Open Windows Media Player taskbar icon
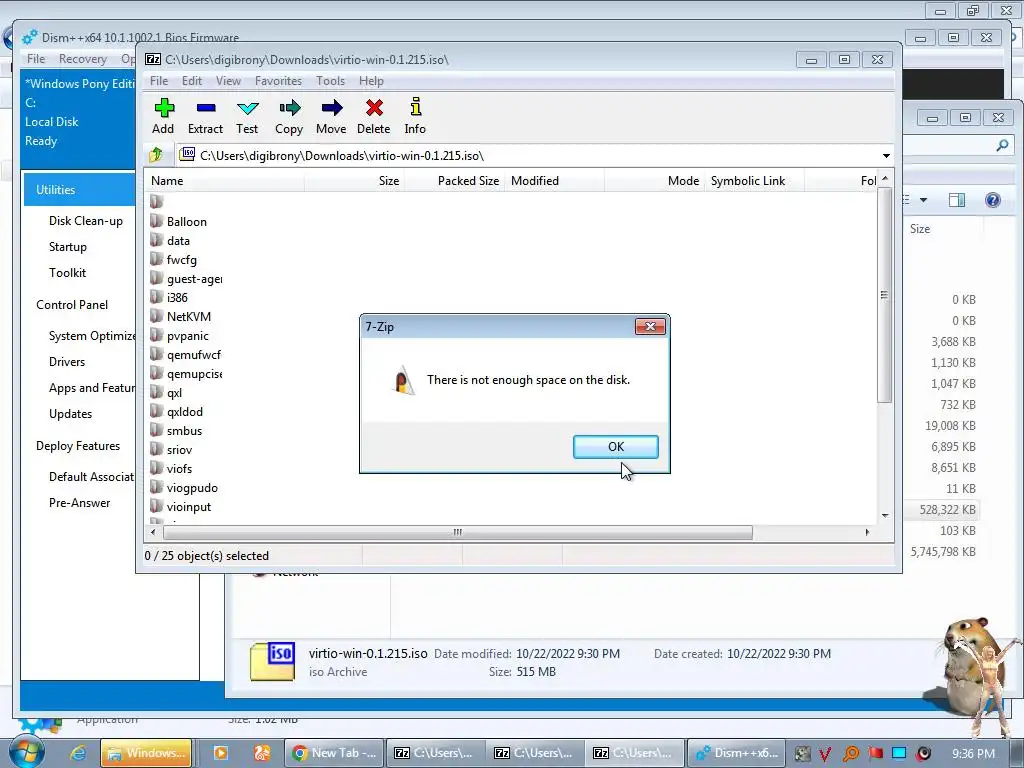Viewport: 1024px width, 768px height. coord(221,753)
